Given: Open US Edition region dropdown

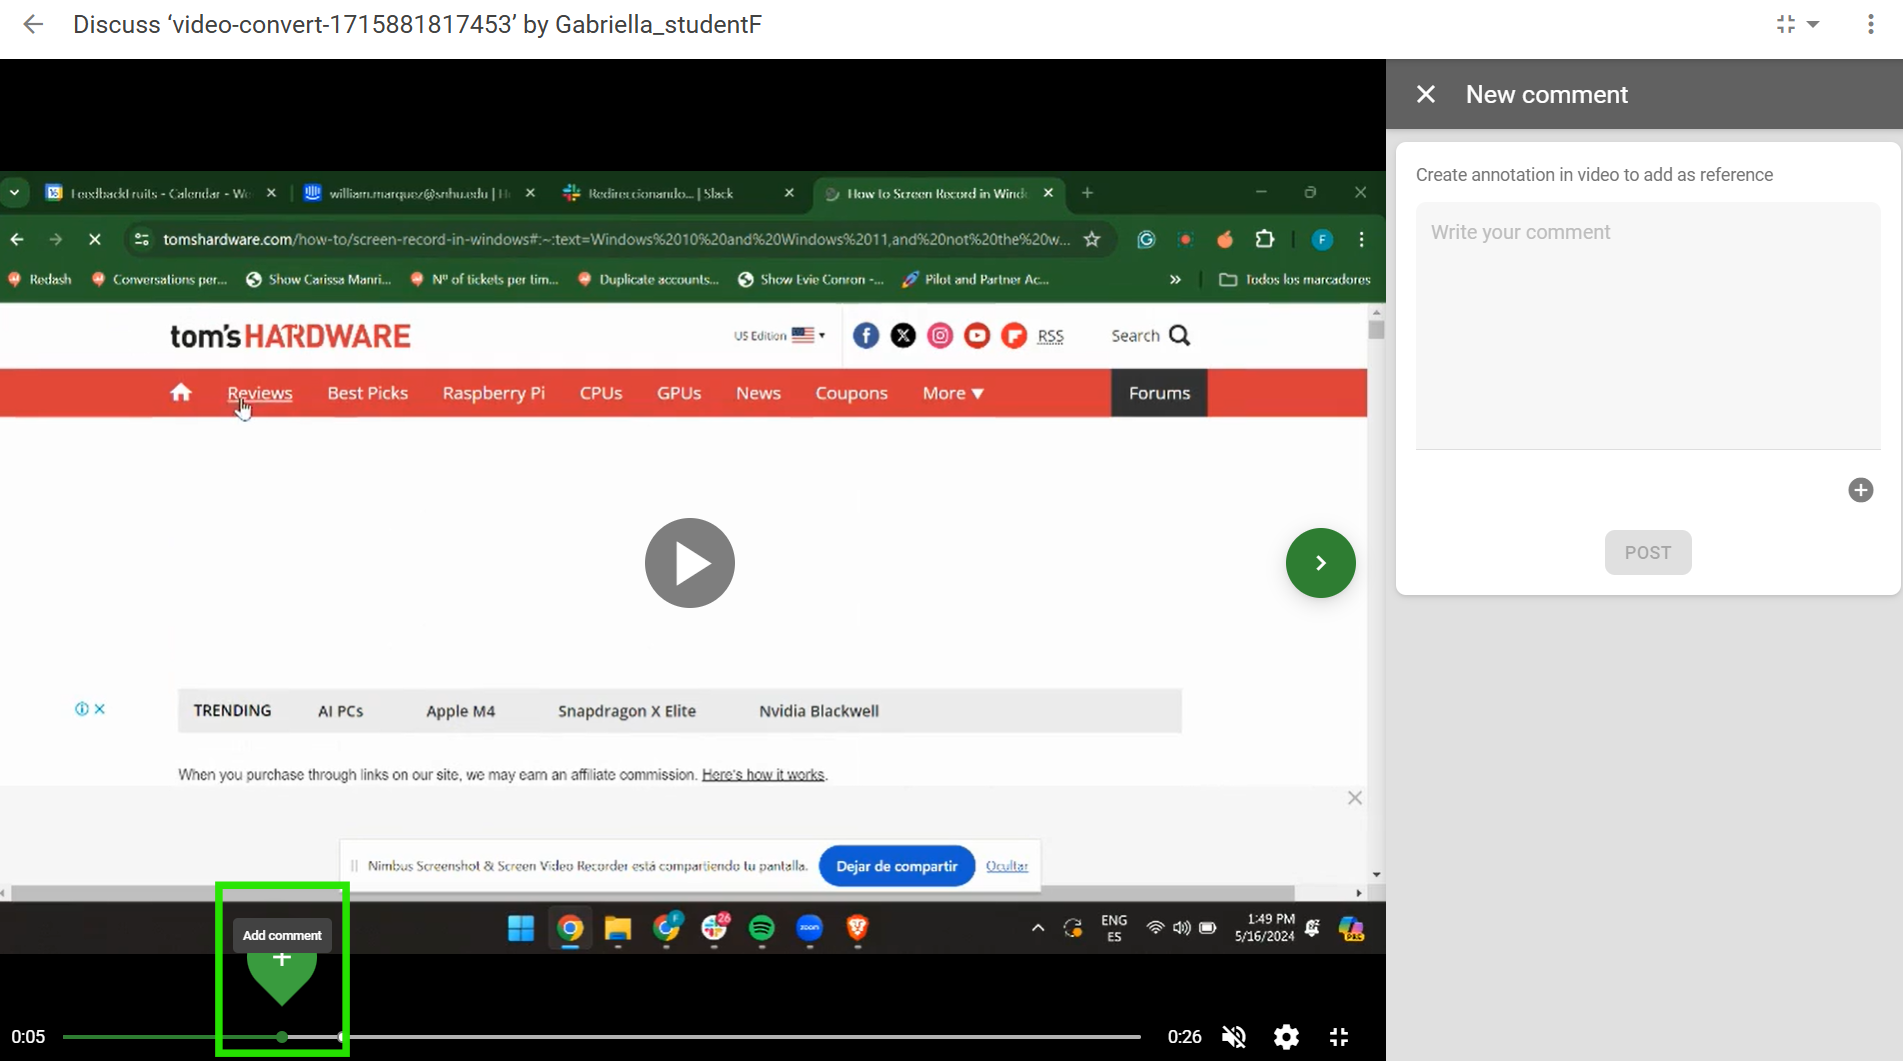Looking at the screenshot, I should (780, 336).
